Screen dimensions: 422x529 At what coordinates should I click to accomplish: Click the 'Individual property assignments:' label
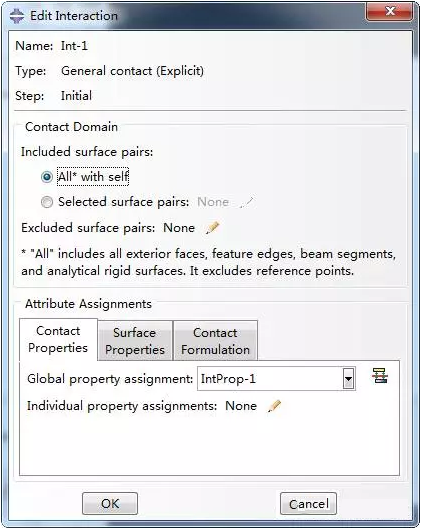pyautogui.click(x=122, y=406)
